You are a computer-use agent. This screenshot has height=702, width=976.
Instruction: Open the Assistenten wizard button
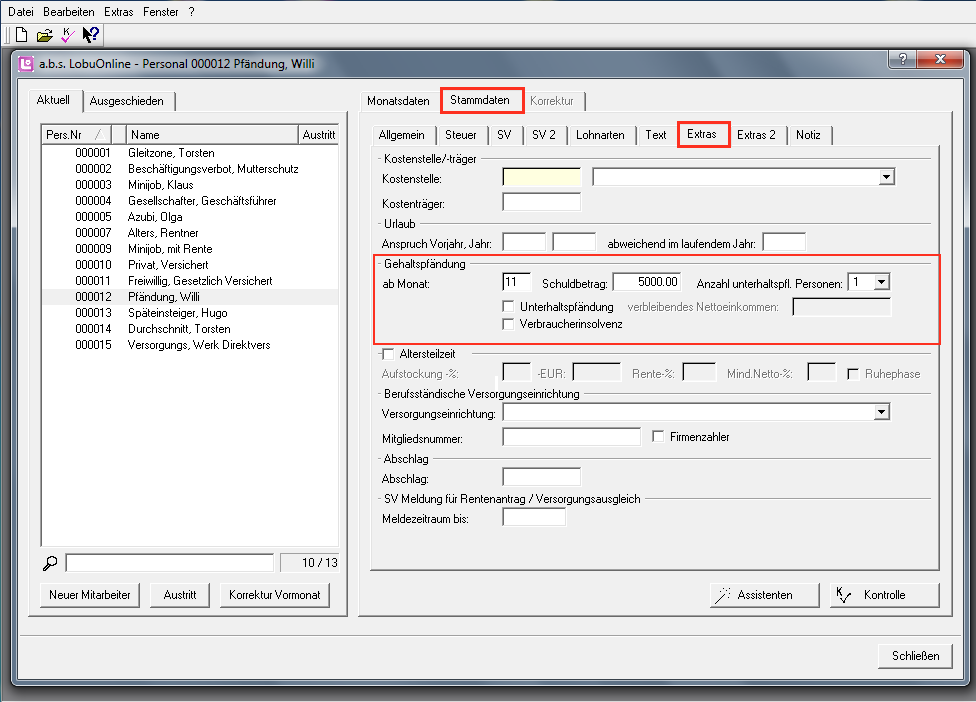pos(764,595)
